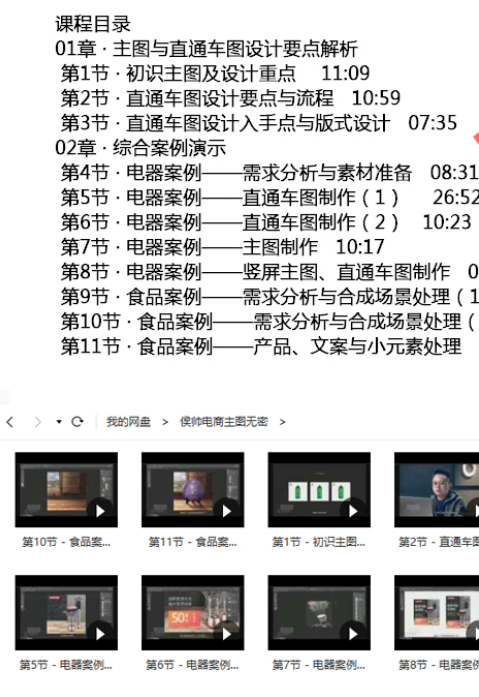This screenshot has width=479, height=697.
Task: Play the 第11节 食品案例 video
Action: pyautogui.click(x=227, y=511)
